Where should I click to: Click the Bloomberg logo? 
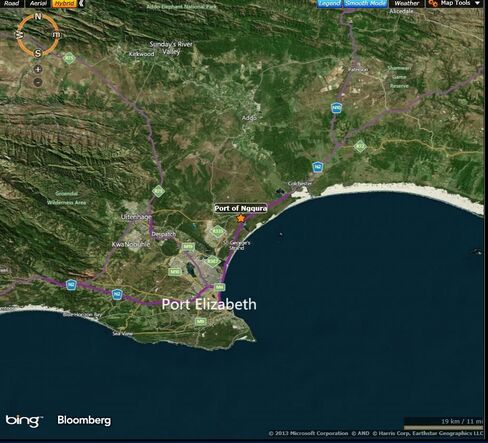coord(84,420)
